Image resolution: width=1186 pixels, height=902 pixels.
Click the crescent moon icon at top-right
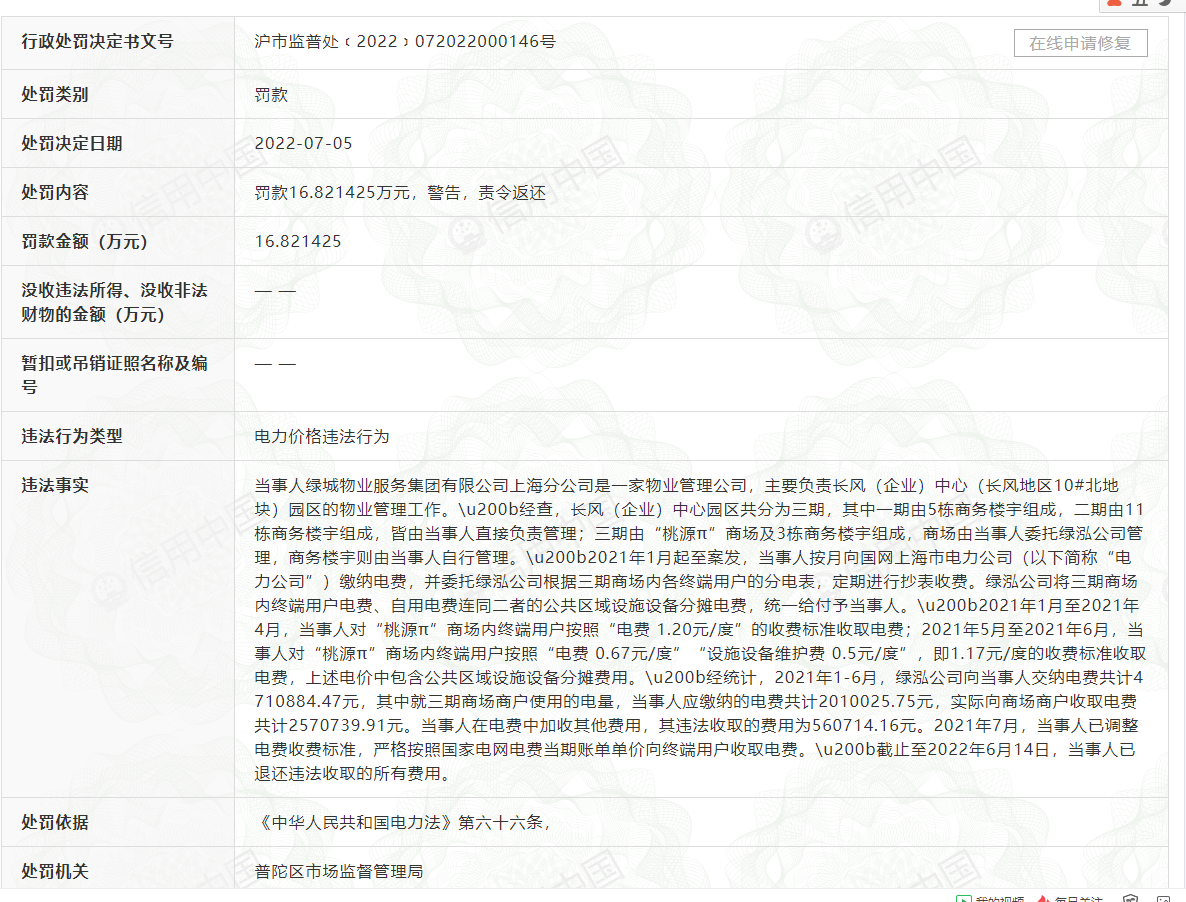pyautogui.click(x=1165, y=3)
